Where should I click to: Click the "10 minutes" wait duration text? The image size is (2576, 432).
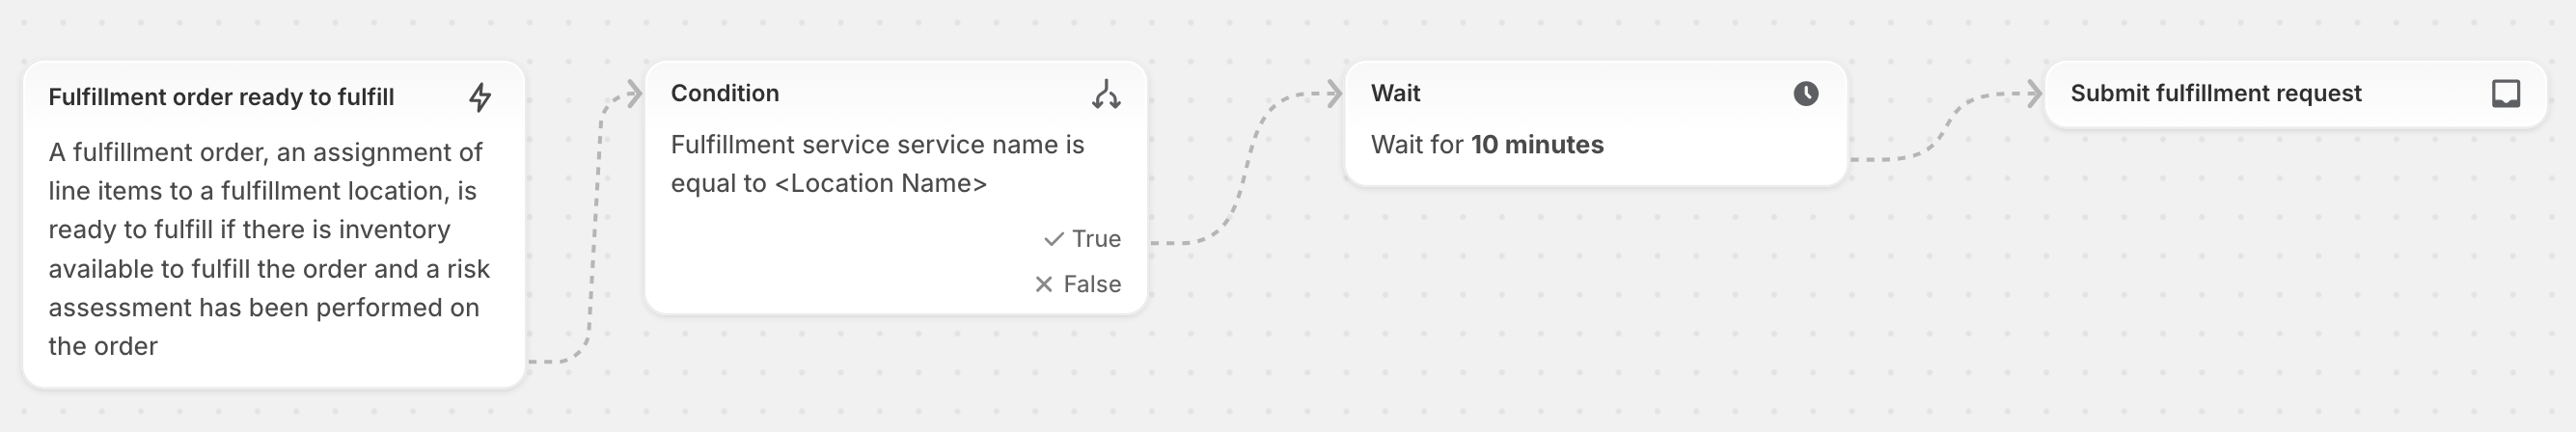pos(1537,145)
